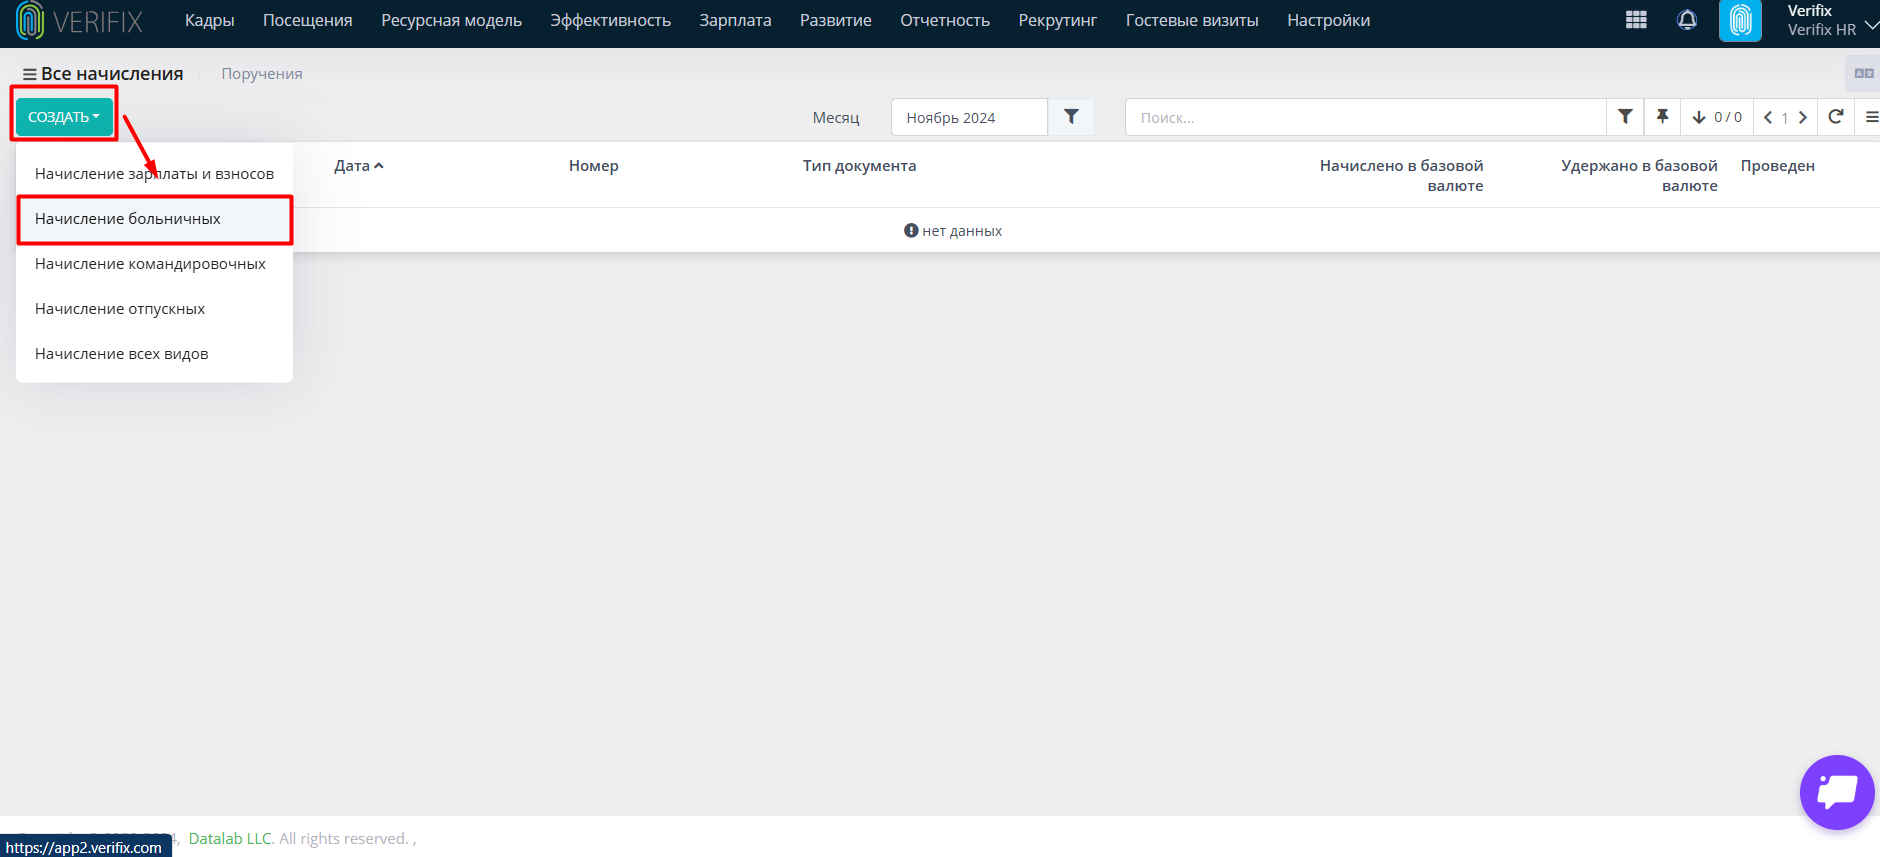Click Начислено в базовой валюте header

pos(1401,176)
